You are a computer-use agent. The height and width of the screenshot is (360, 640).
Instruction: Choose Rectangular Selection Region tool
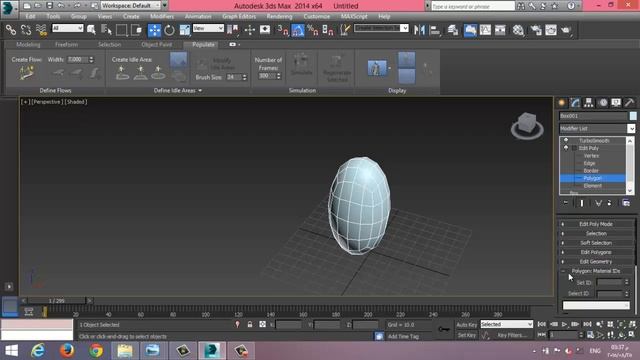[121, 30]
